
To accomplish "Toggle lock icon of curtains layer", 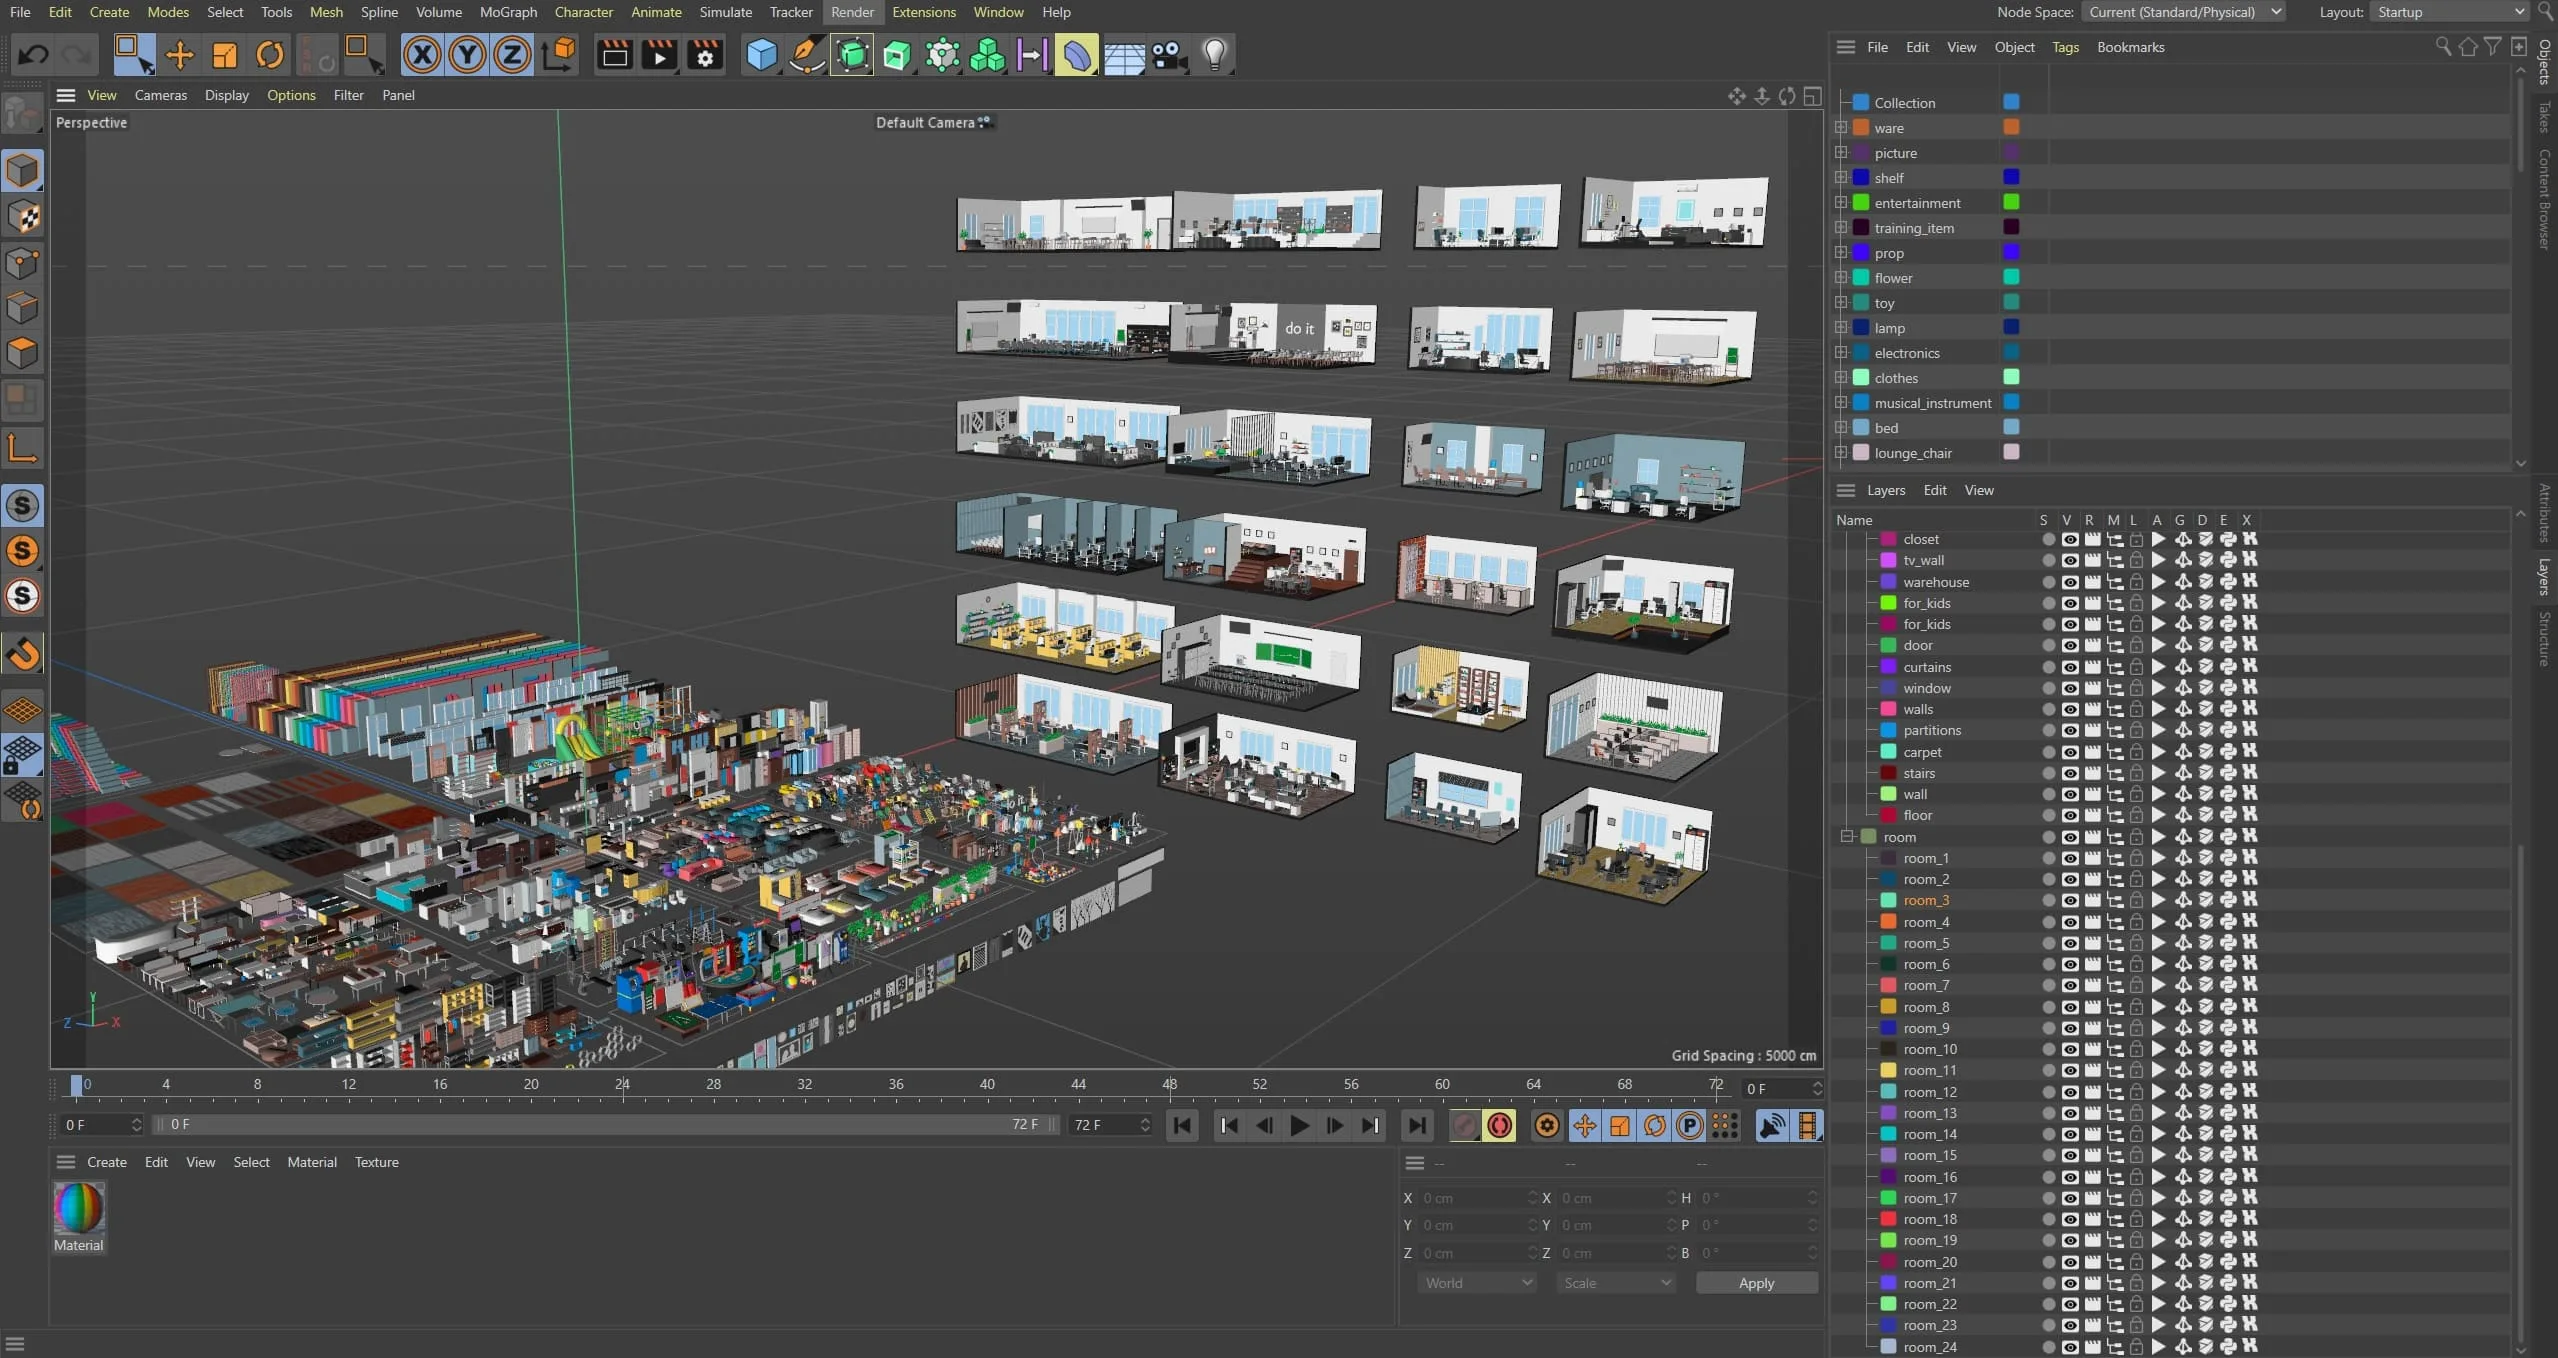I will (2136, 666).
